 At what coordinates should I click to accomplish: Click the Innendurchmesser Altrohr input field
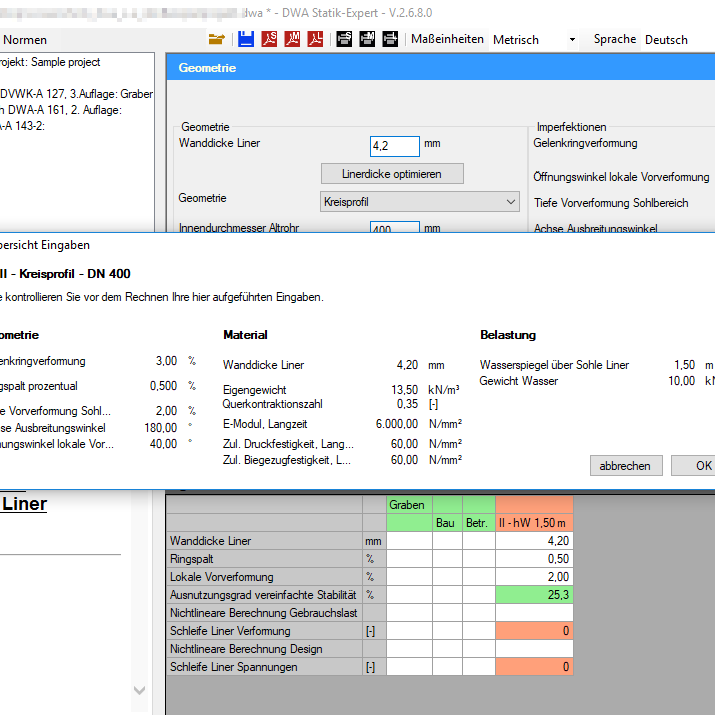394,229
